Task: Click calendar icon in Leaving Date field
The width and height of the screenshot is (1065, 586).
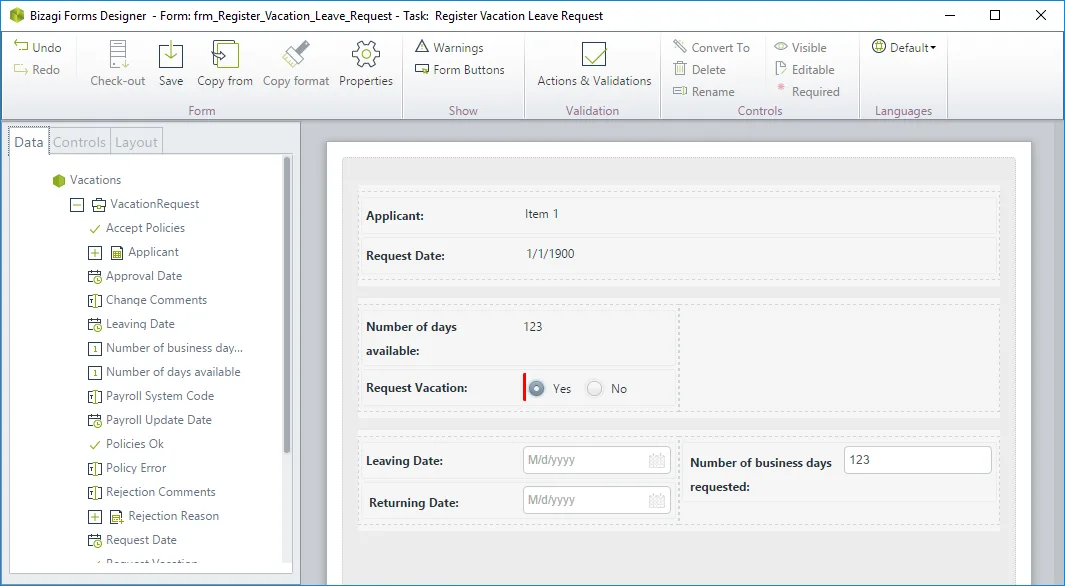Action: point(656,460)
